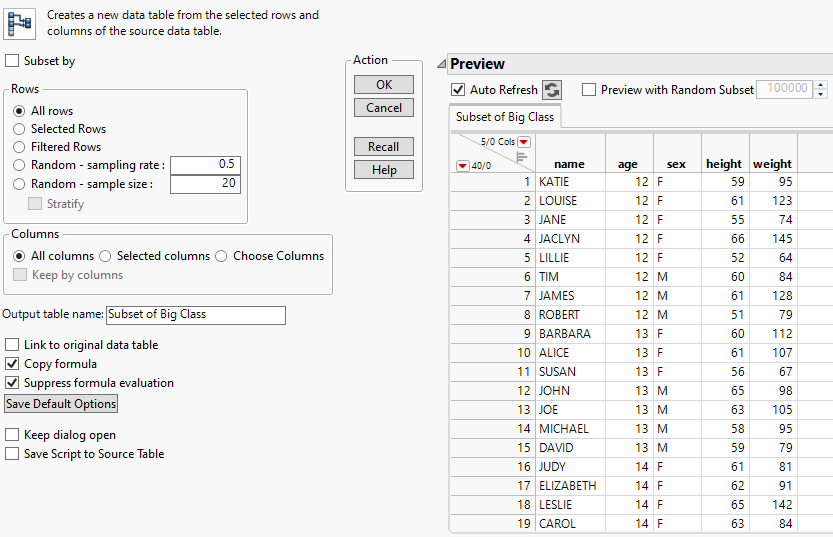Select the Filtered Rows radio button

click(19, 147)
